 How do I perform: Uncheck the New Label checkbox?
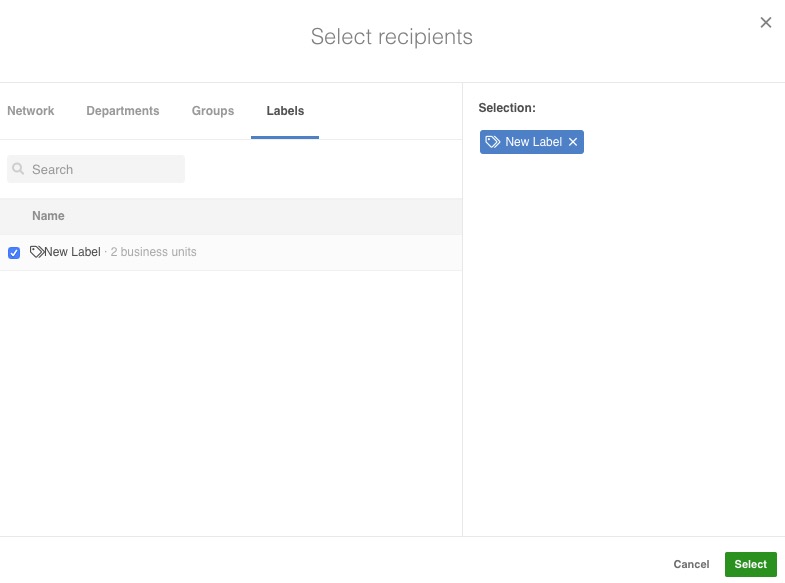(x=14, y=253)
